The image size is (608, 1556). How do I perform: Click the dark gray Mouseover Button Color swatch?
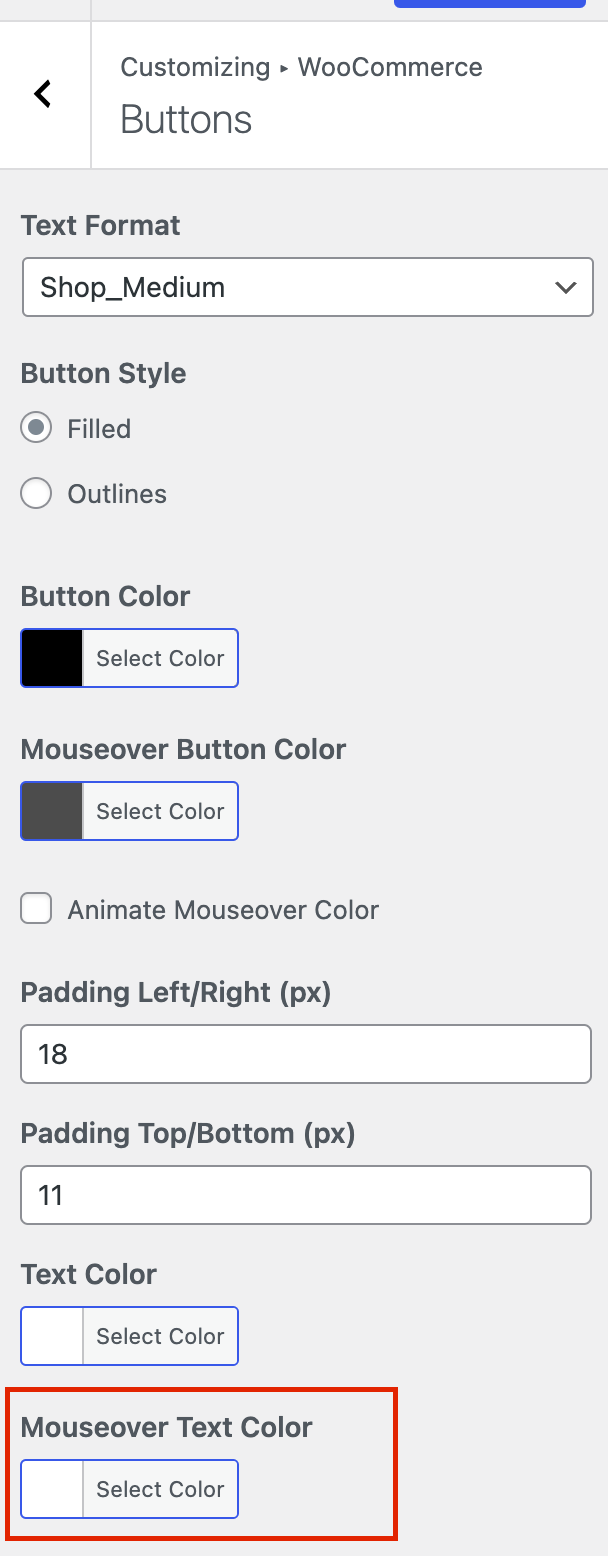click(52, 811)
